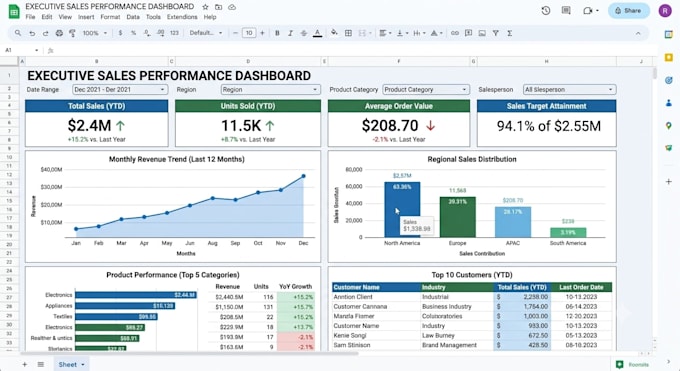680x371 pixels.
Task: Undo the last action
Action: point(32,33)
